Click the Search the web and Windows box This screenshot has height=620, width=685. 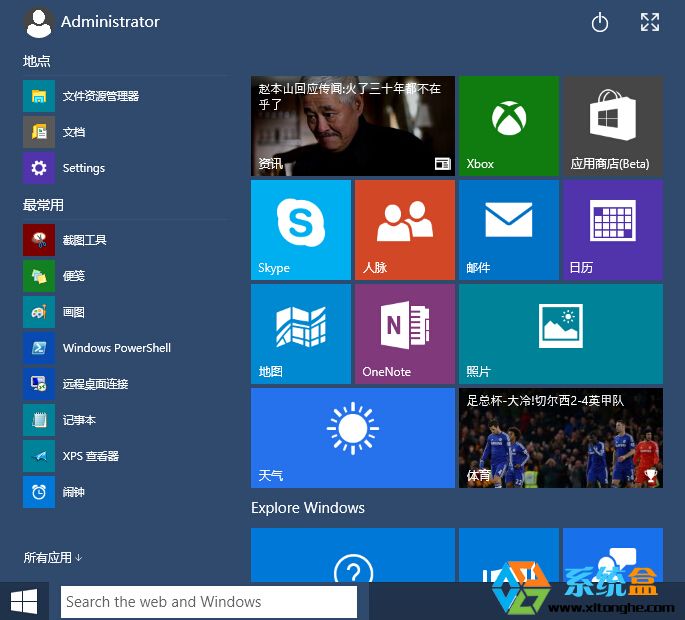coord(209,602)
